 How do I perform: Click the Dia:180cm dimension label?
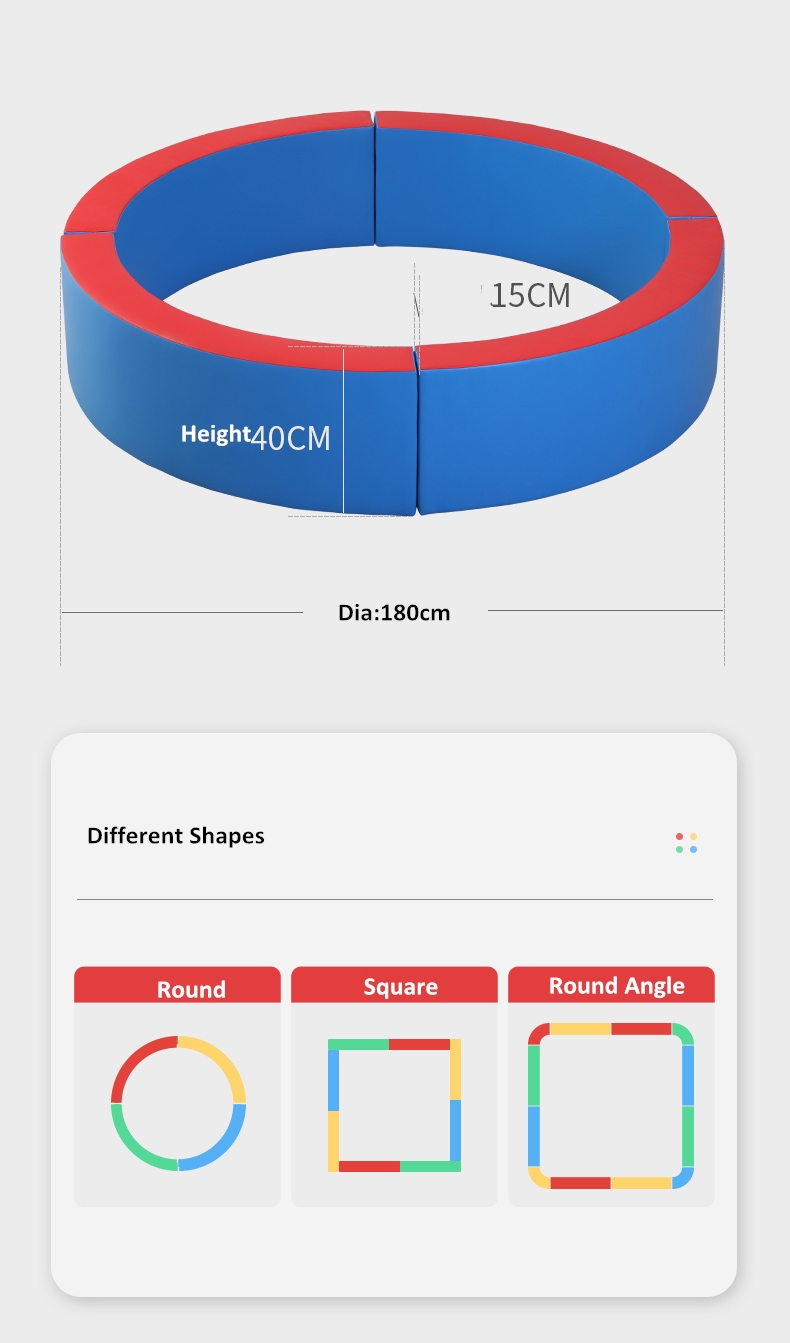[394, 613]
